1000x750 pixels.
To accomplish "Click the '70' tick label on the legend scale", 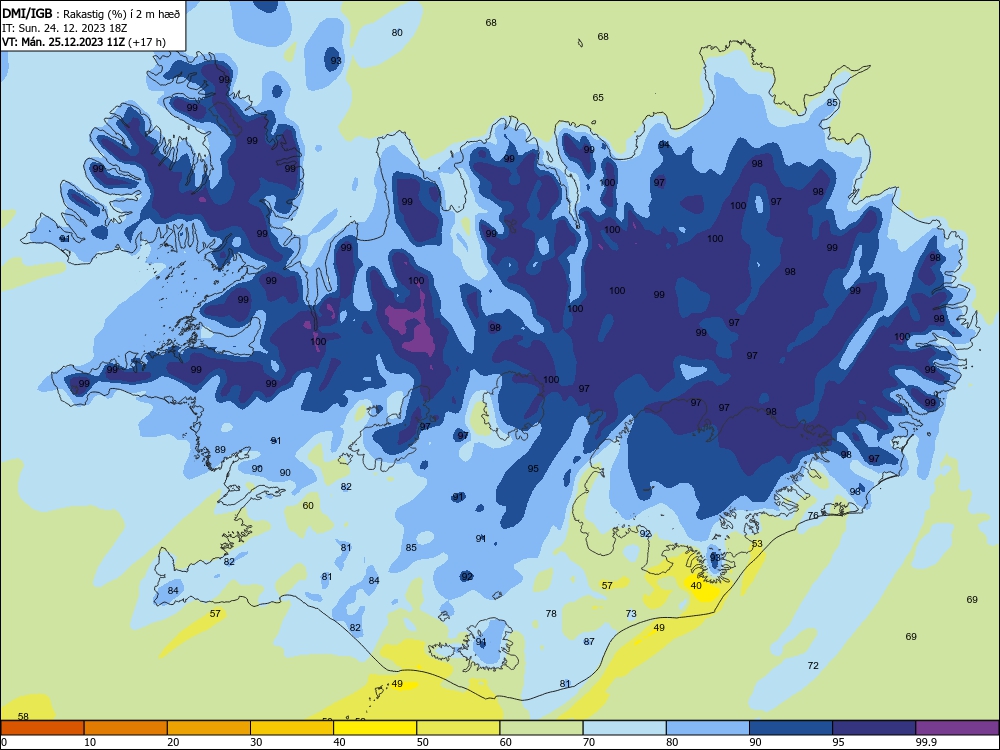I will click(589, 742).
